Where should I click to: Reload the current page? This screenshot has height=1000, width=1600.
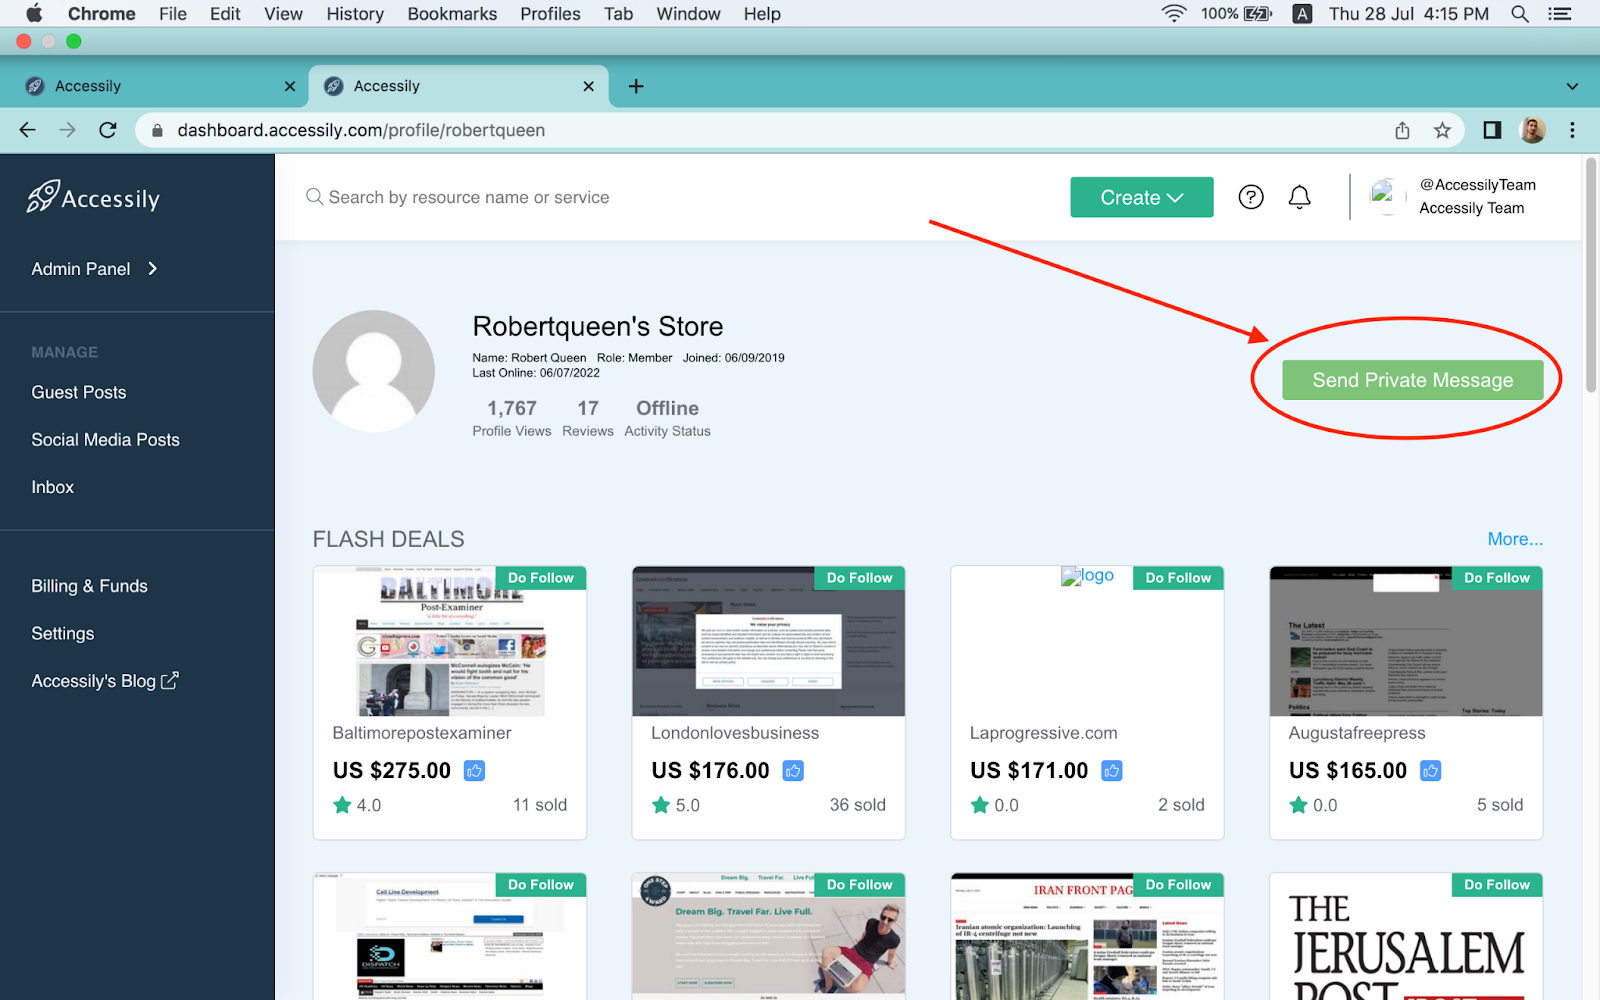[x=108, y=130]
